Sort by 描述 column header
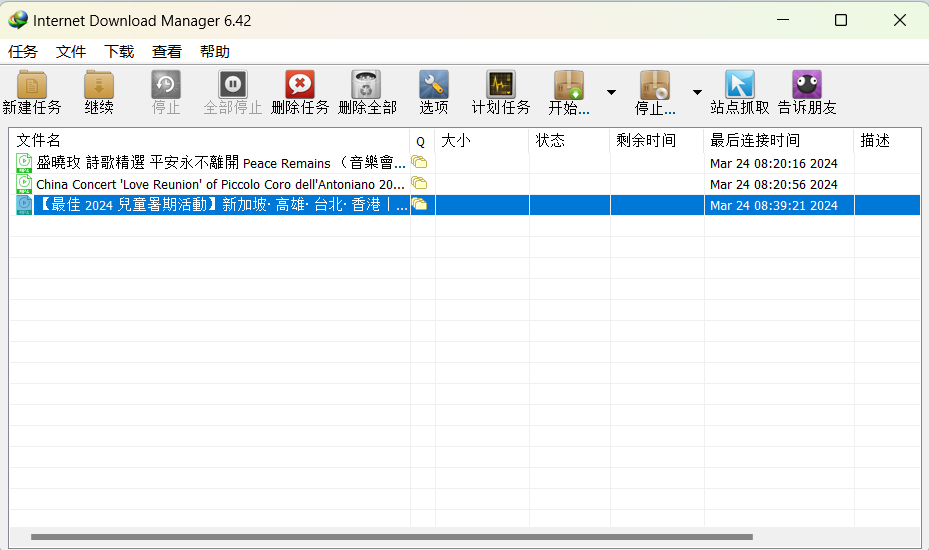 coord(887,140)
